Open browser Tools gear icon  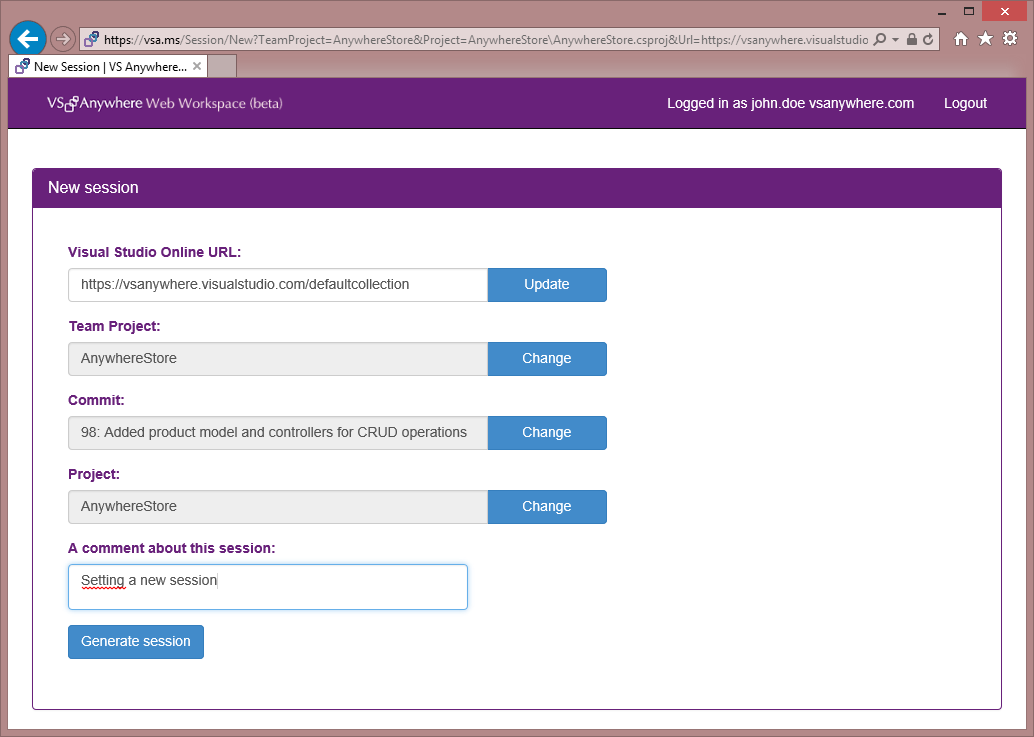[1010, 39]
